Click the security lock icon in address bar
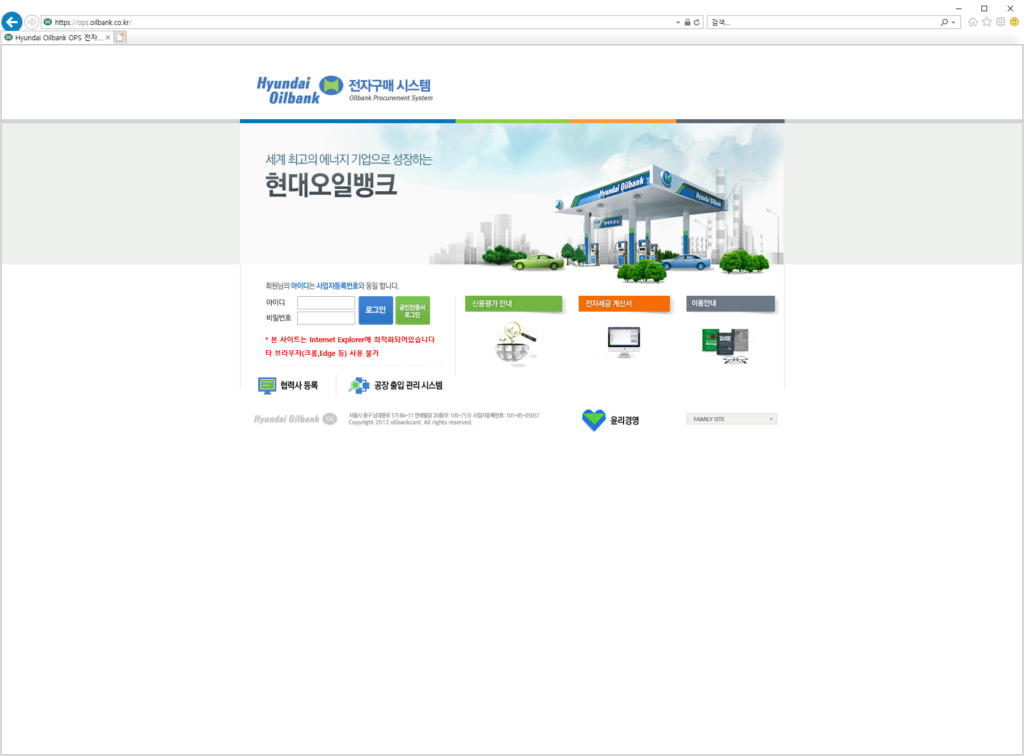 coord(687,22)
